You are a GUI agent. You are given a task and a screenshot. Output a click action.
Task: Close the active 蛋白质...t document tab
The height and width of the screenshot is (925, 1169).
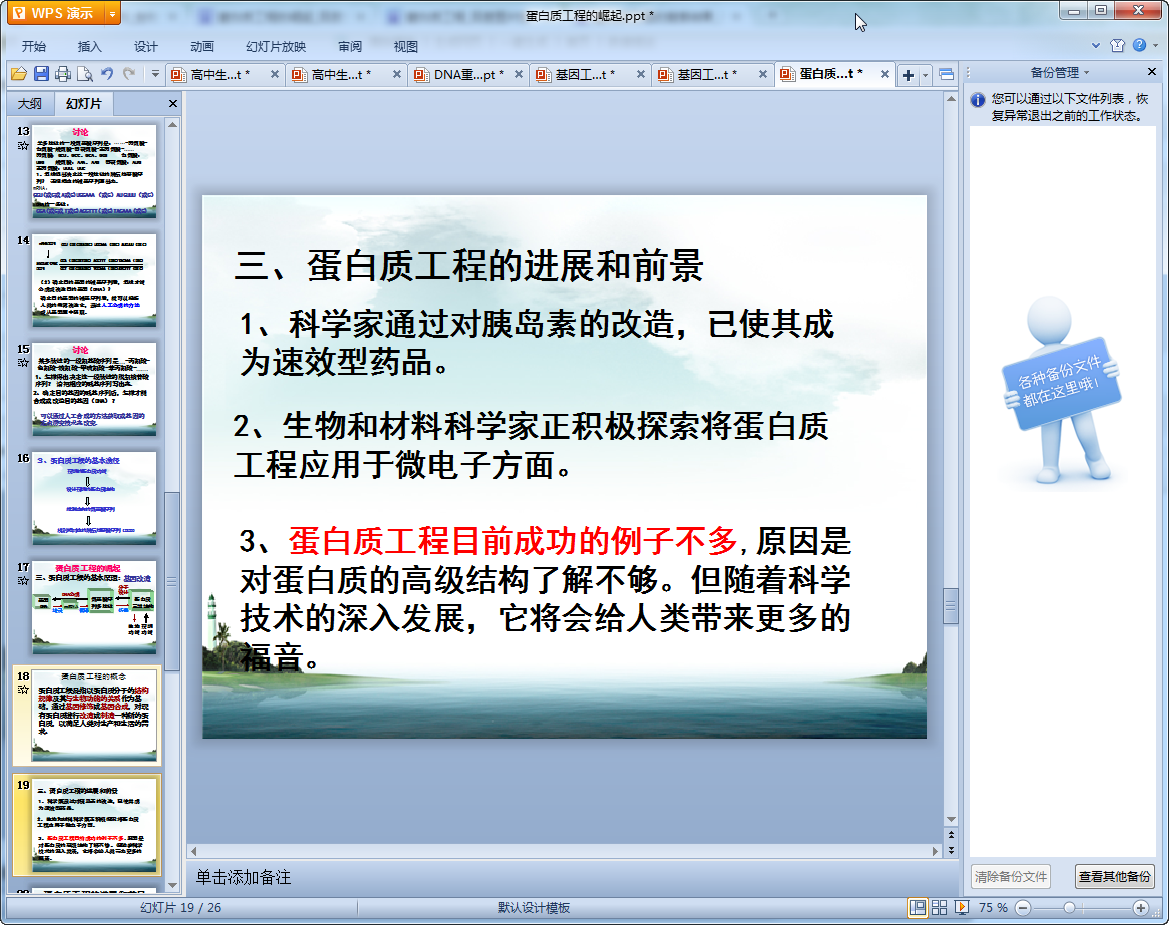pos(885,74)
